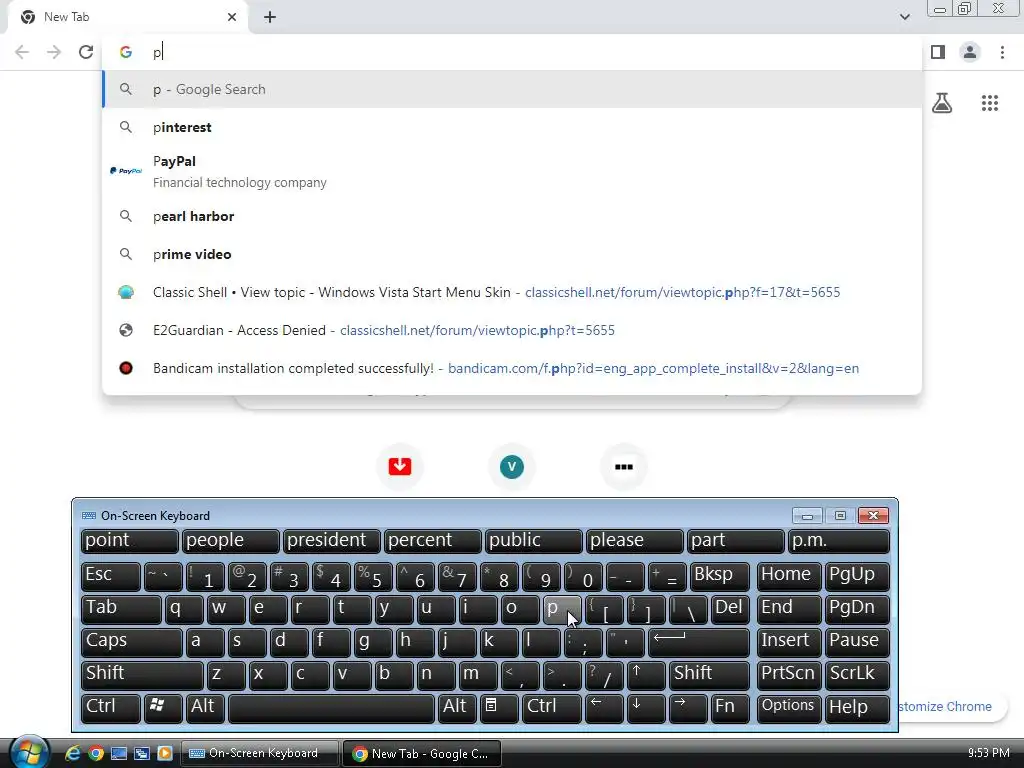Choose the pinterest suggestion

[512, 127]
